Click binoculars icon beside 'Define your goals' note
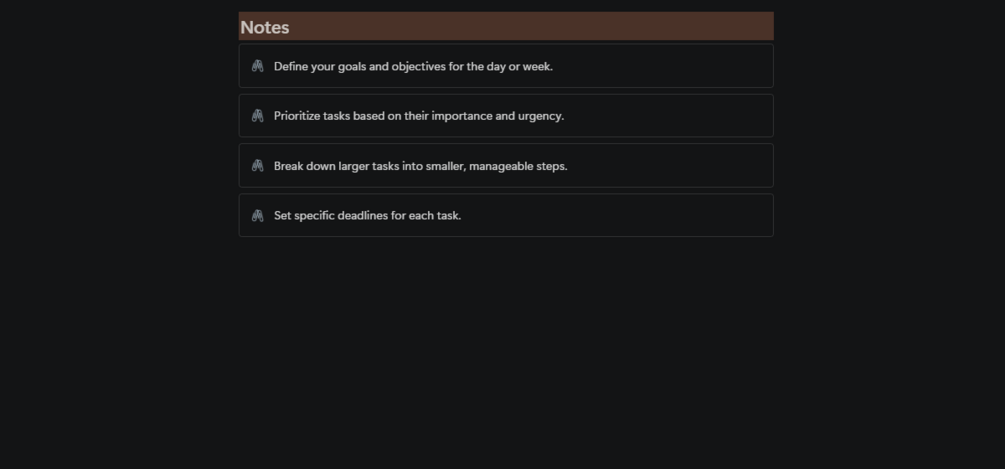 coord(258,66)
